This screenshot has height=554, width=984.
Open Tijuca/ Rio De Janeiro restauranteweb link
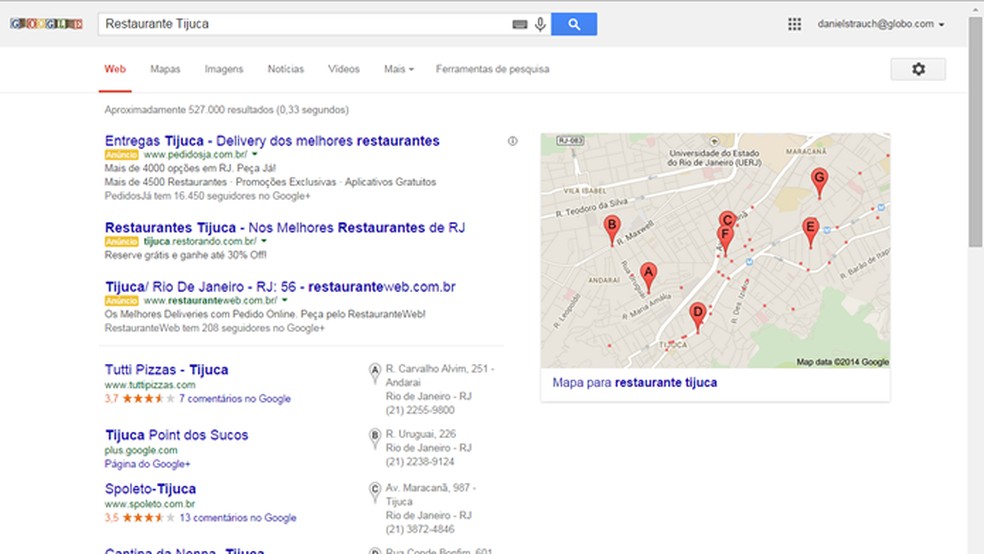[x=280, y=287]
